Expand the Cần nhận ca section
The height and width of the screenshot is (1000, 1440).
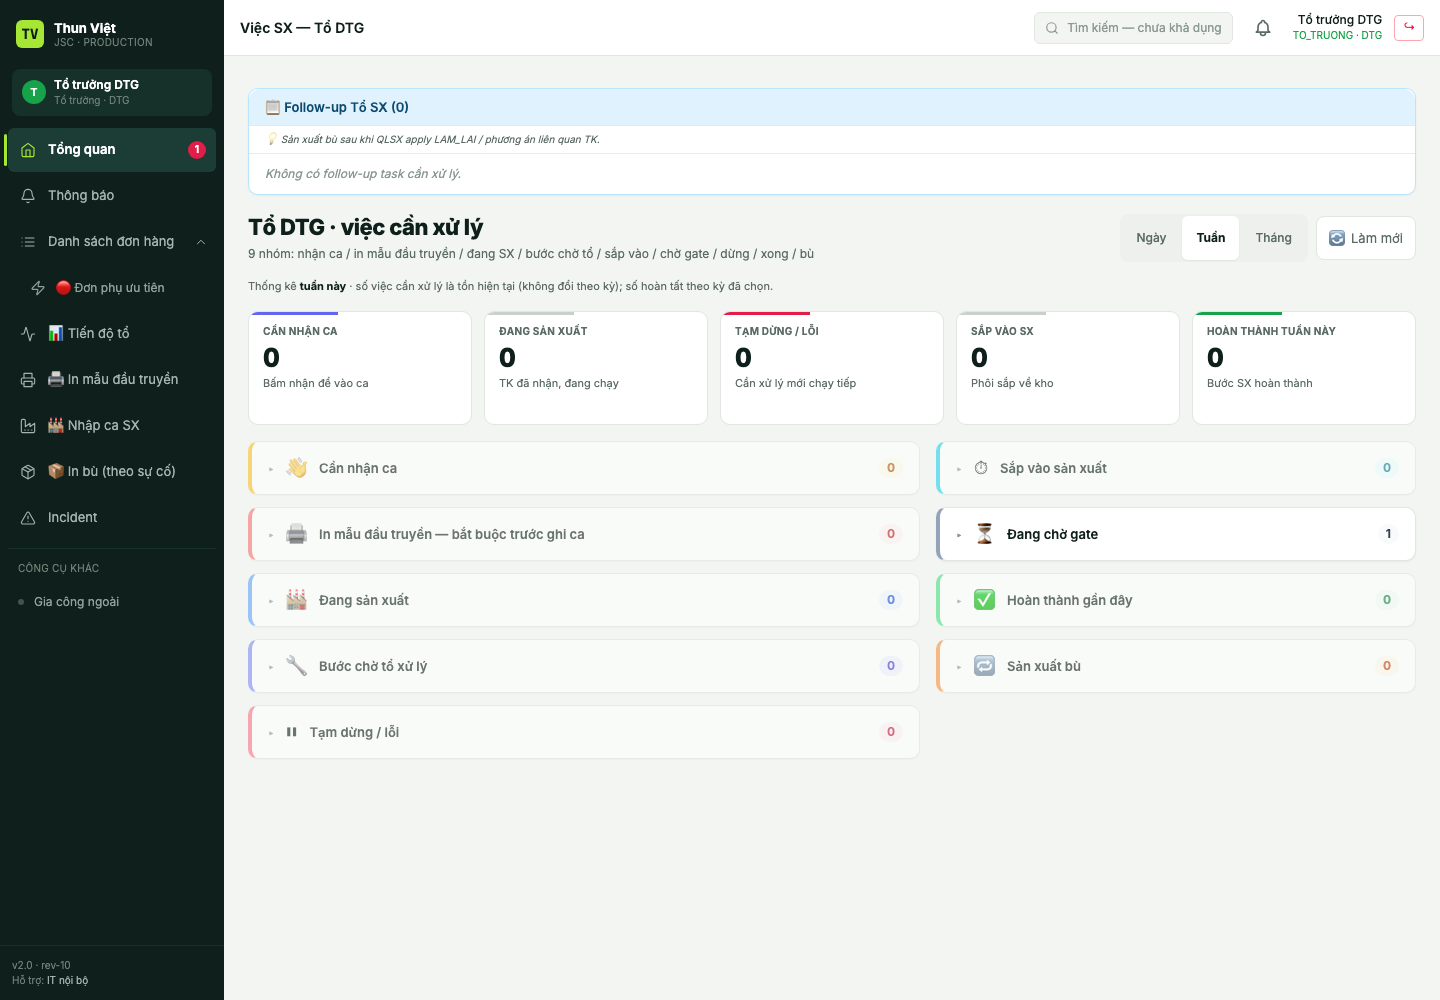tap(584, 468)
